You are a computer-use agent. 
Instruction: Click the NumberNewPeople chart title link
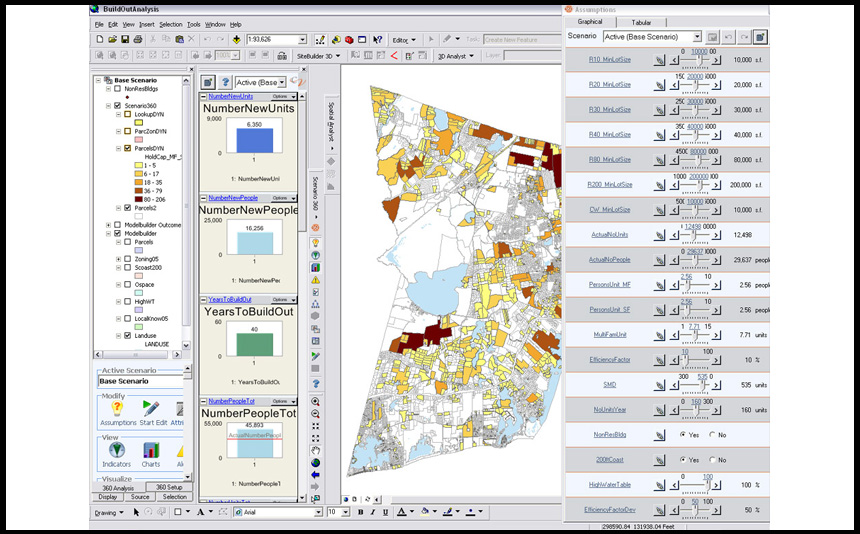coord(233,198)
